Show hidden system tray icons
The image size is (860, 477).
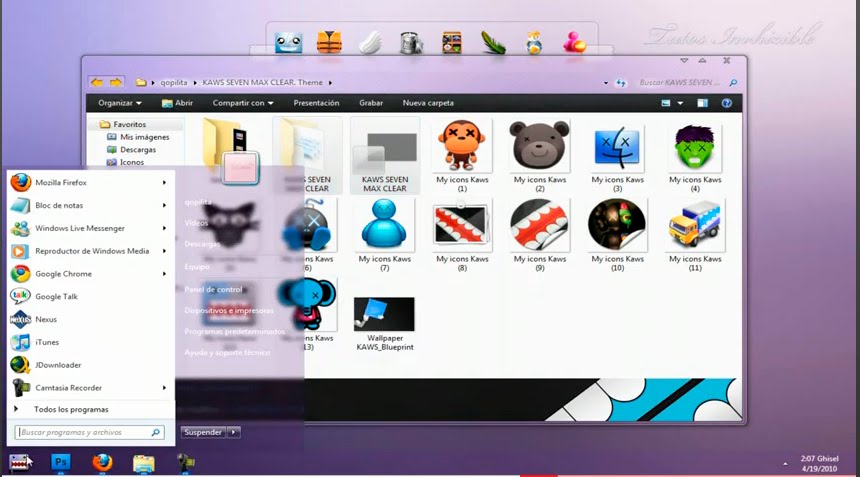(785, 464)
